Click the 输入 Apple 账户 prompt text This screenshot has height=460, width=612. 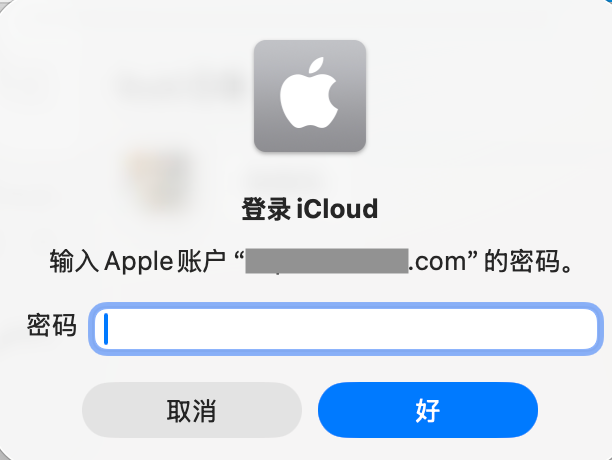point(138,261)
